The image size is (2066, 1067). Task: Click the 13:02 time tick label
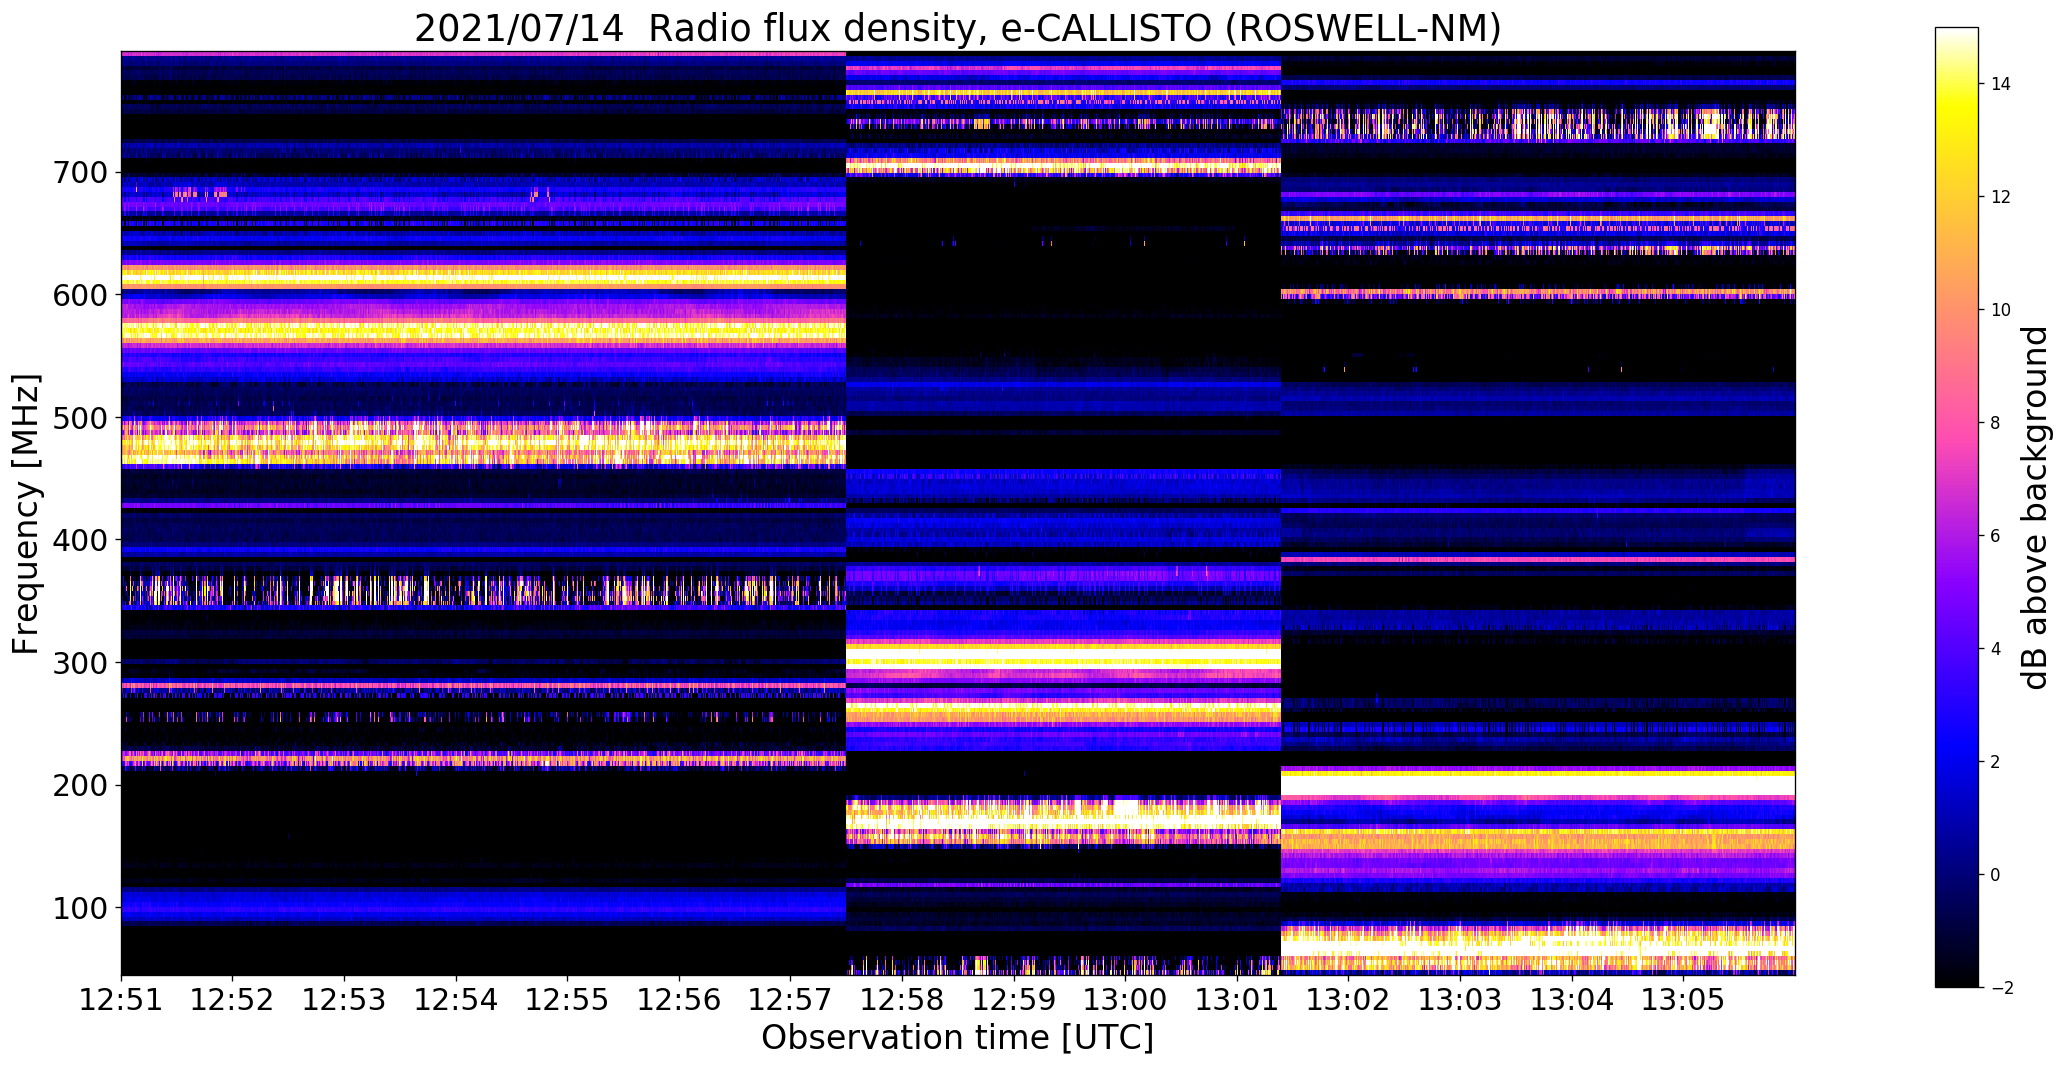pos(1349,999)
